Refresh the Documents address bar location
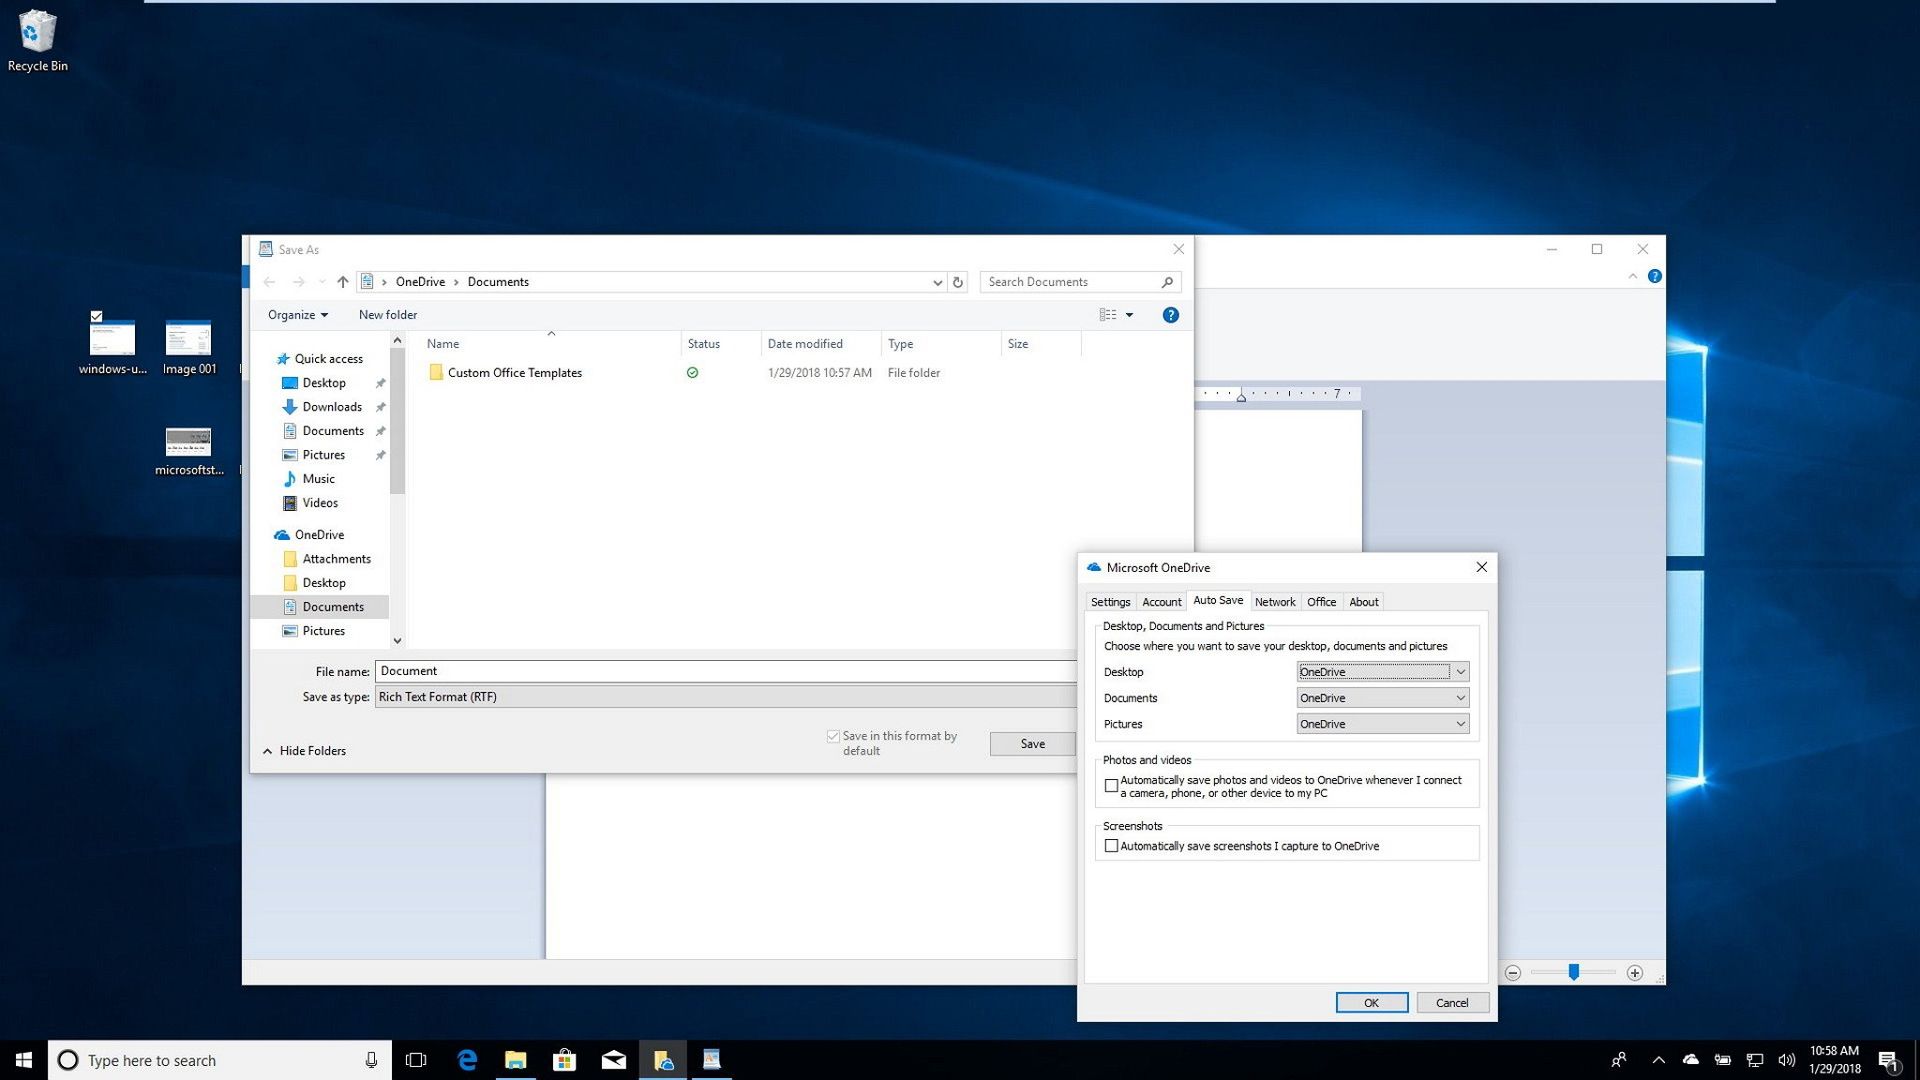 click(958, 282)
